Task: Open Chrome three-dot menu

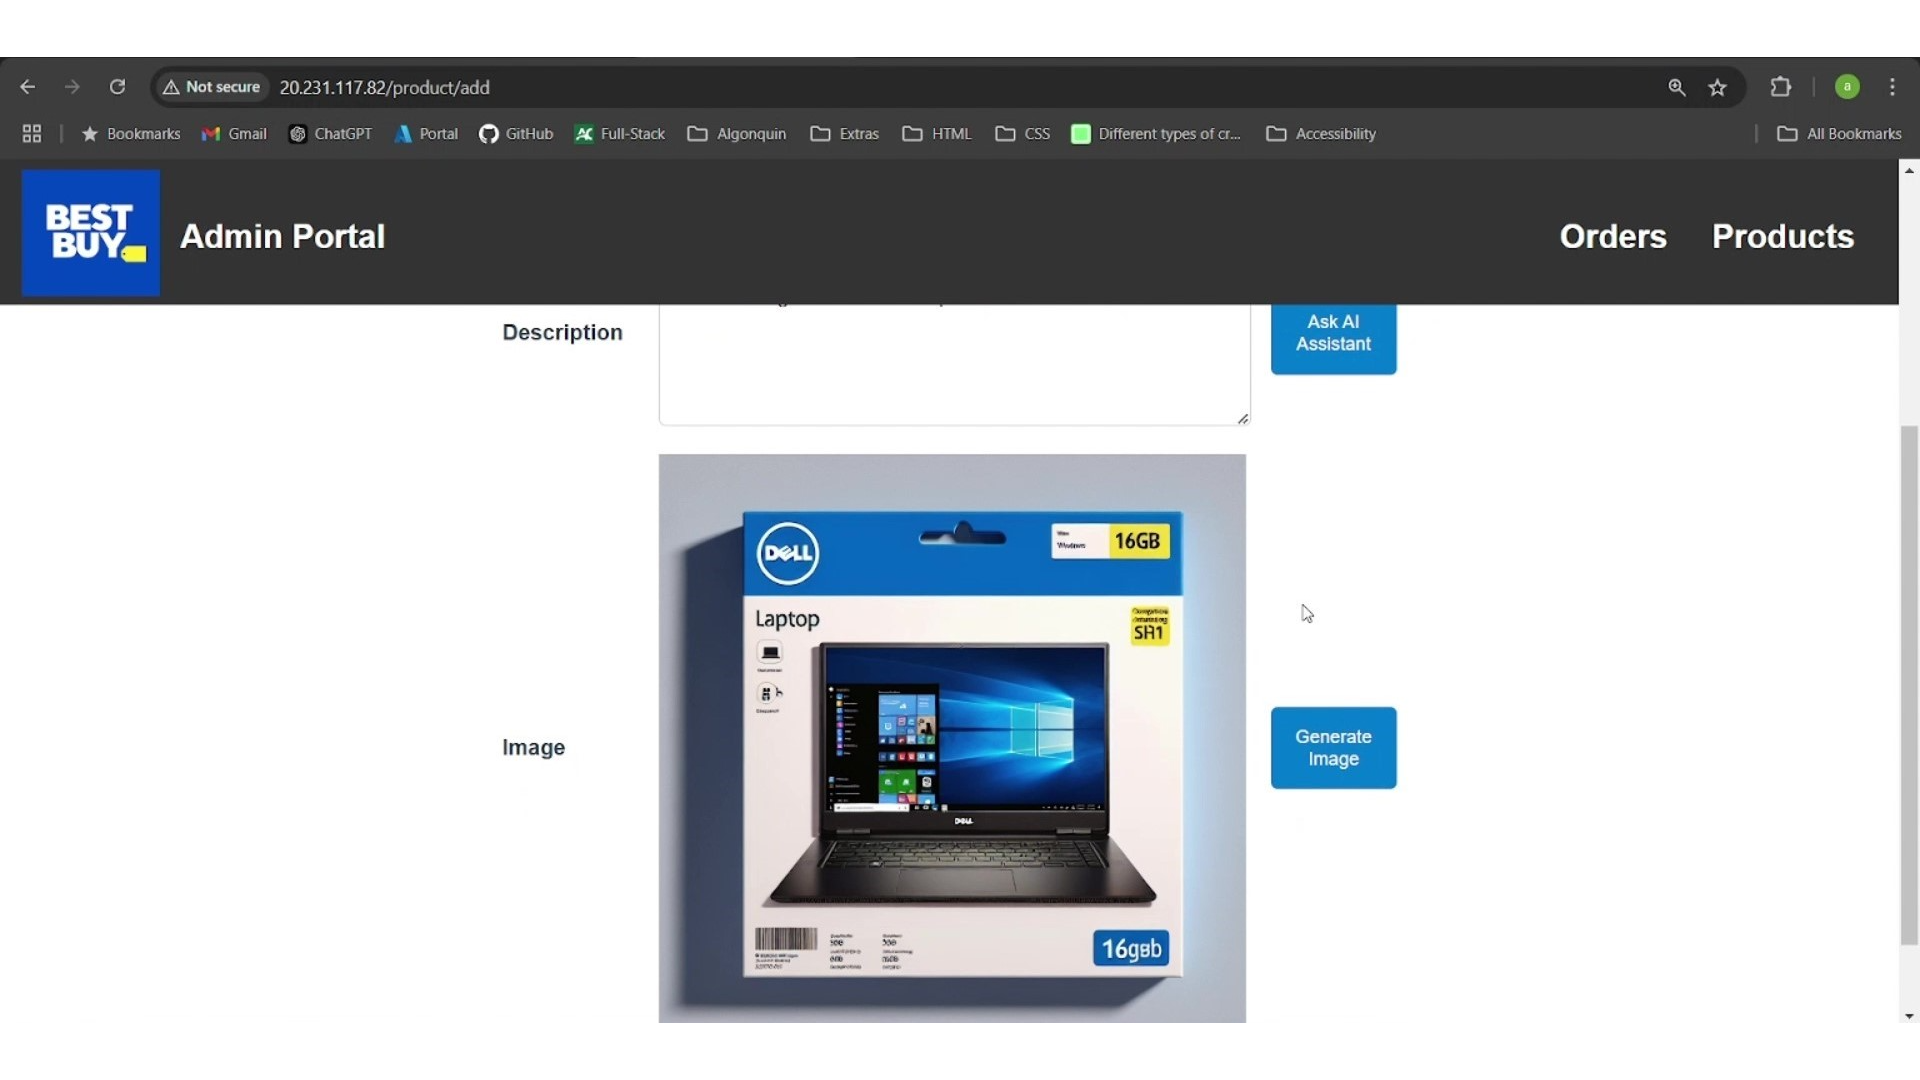Action: (x=1892, y=88)
